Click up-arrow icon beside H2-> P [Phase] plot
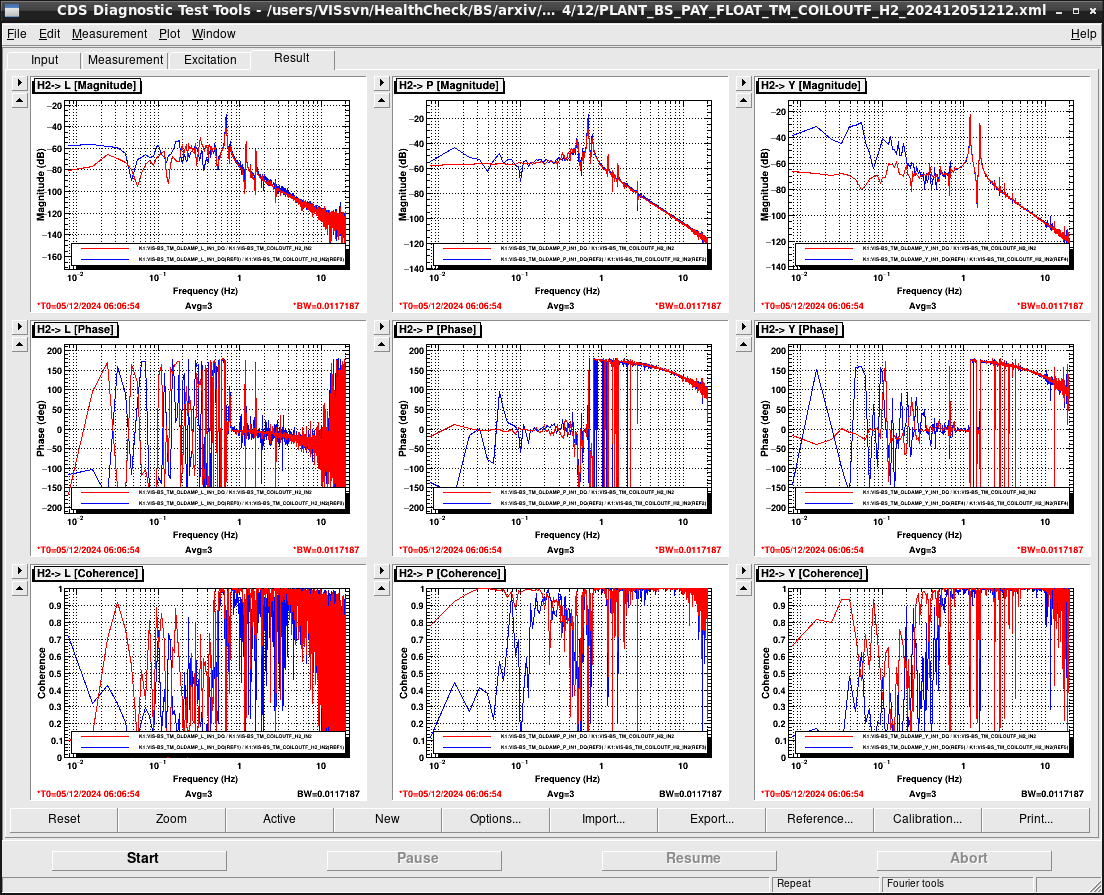 (382, 344)
